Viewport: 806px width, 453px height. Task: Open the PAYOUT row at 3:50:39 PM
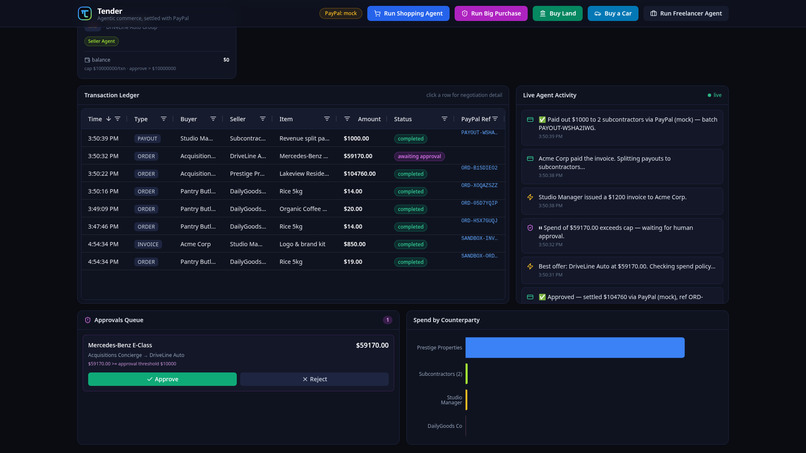[293, 138]
